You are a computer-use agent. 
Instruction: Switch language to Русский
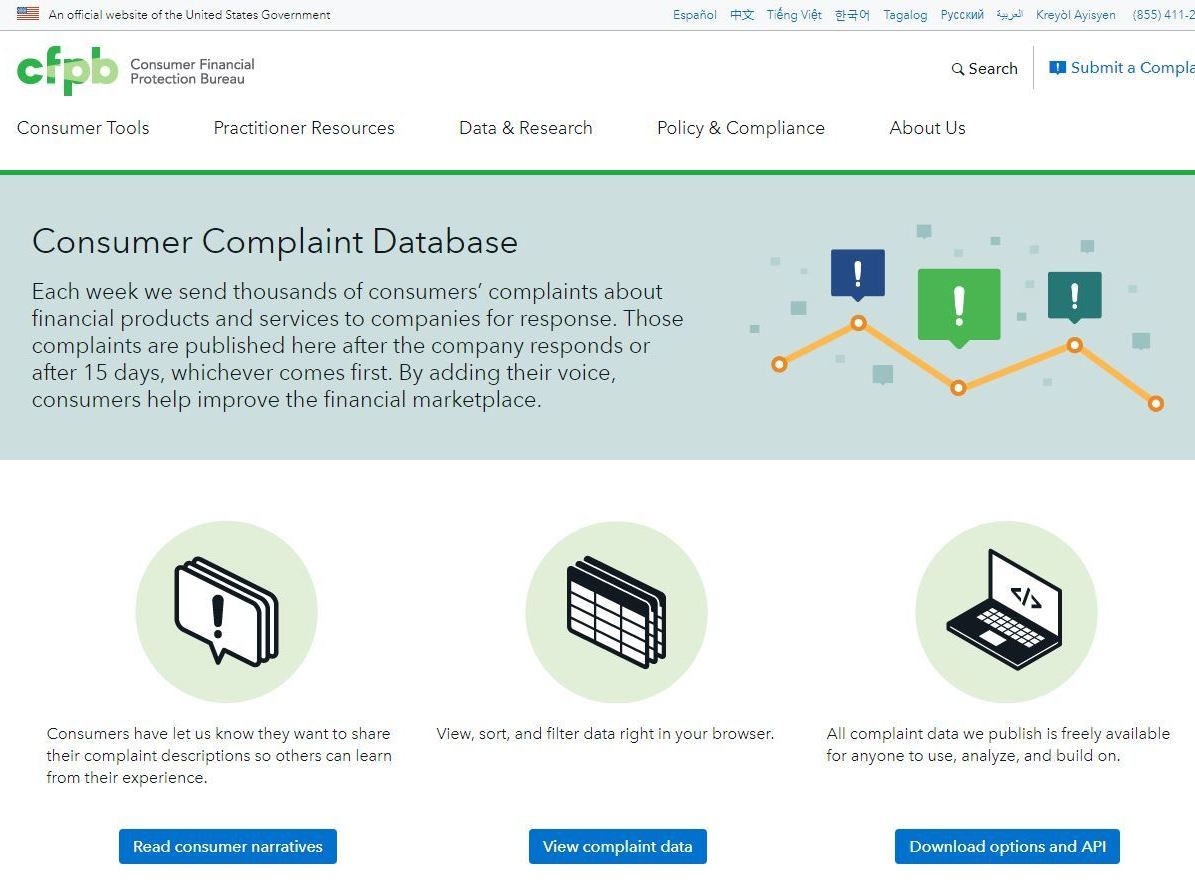(962, 15)
